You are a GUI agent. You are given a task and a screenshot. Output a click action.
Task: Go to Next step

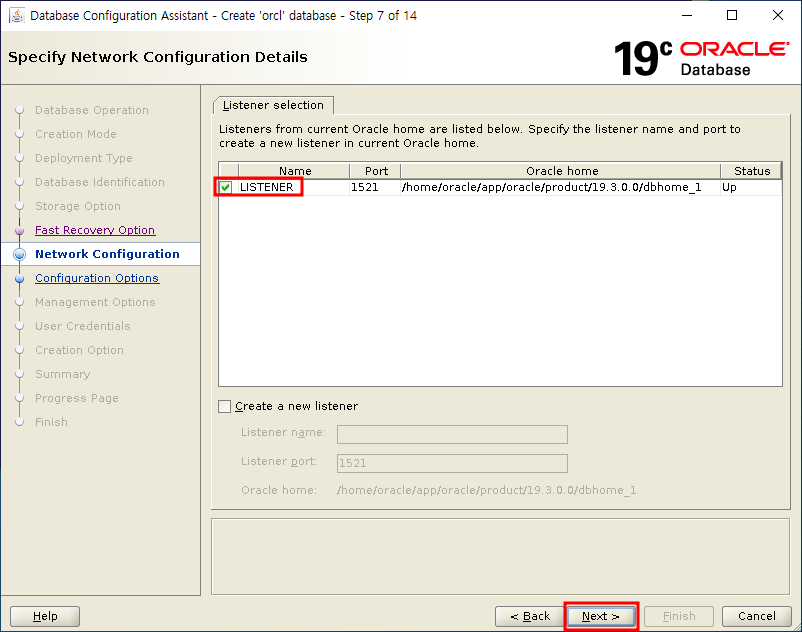(601, 616)
